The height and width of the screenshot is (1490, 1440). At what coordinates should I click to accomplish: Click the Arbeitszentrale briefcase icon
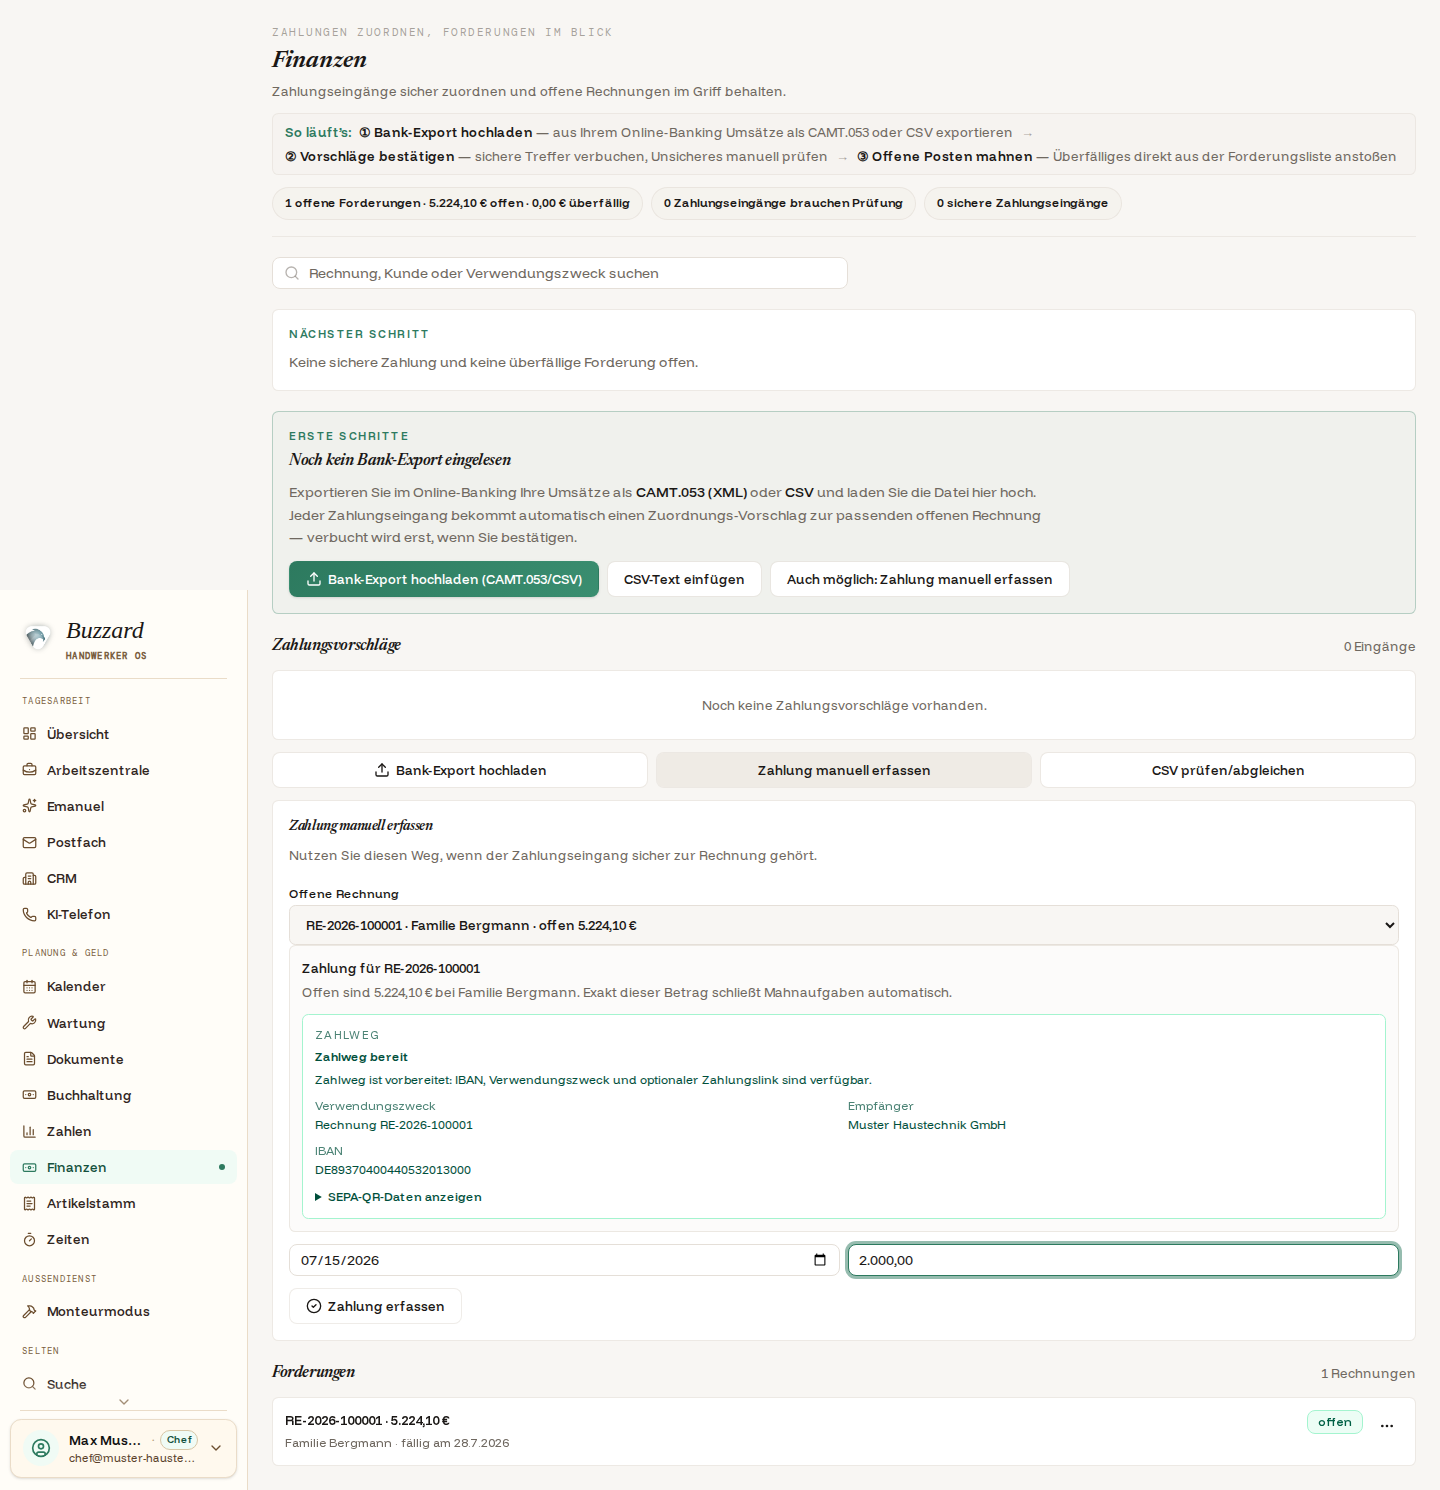click(x=29, y=770)
